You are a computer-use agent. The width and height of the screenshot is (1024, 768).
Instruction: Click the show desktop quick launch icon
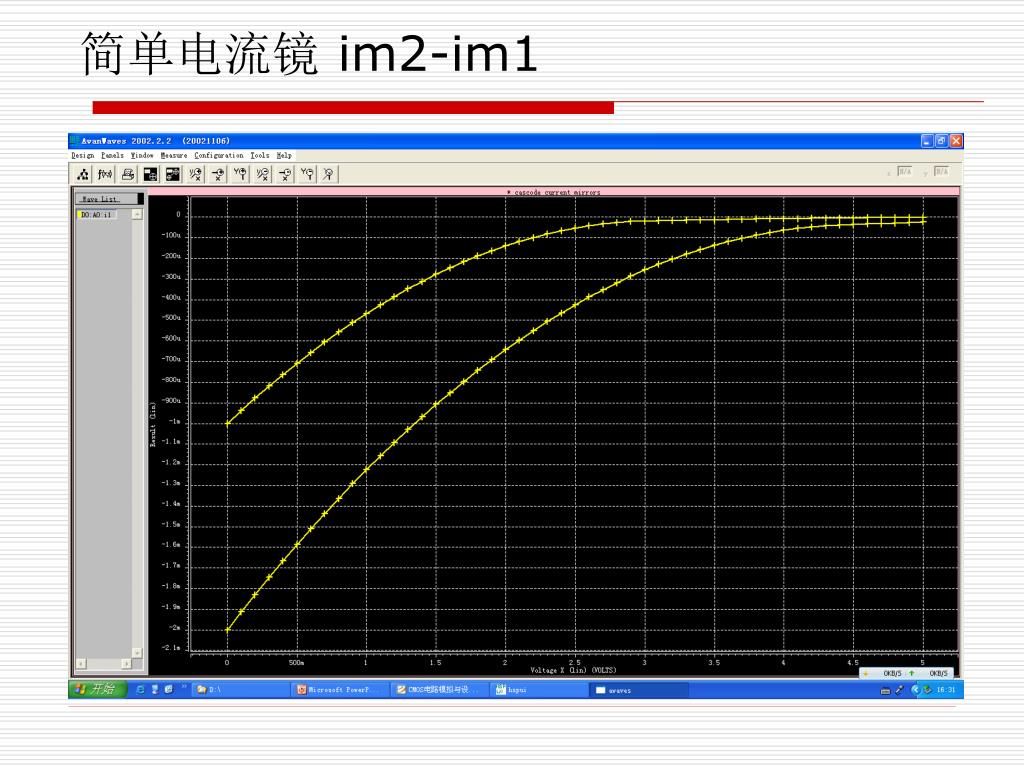click(x=168, y=690)
